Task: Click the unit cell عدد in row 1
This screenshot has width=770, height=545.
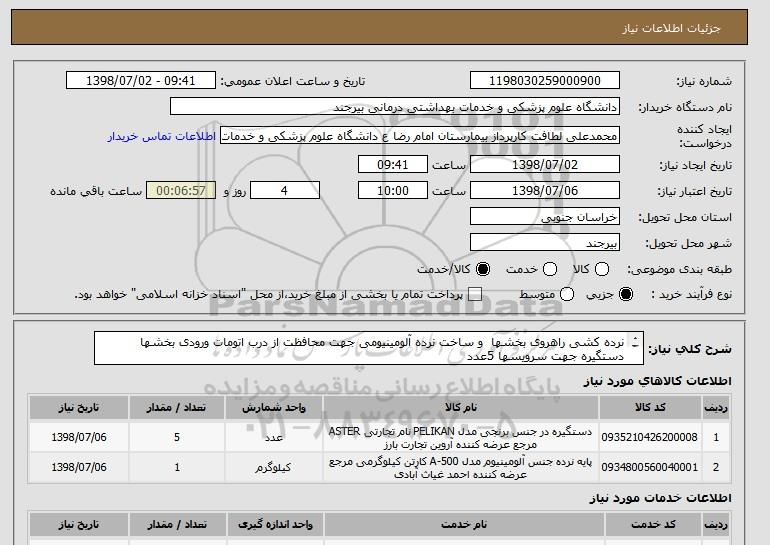Action: pyautogui.click(x=274, y=437)
